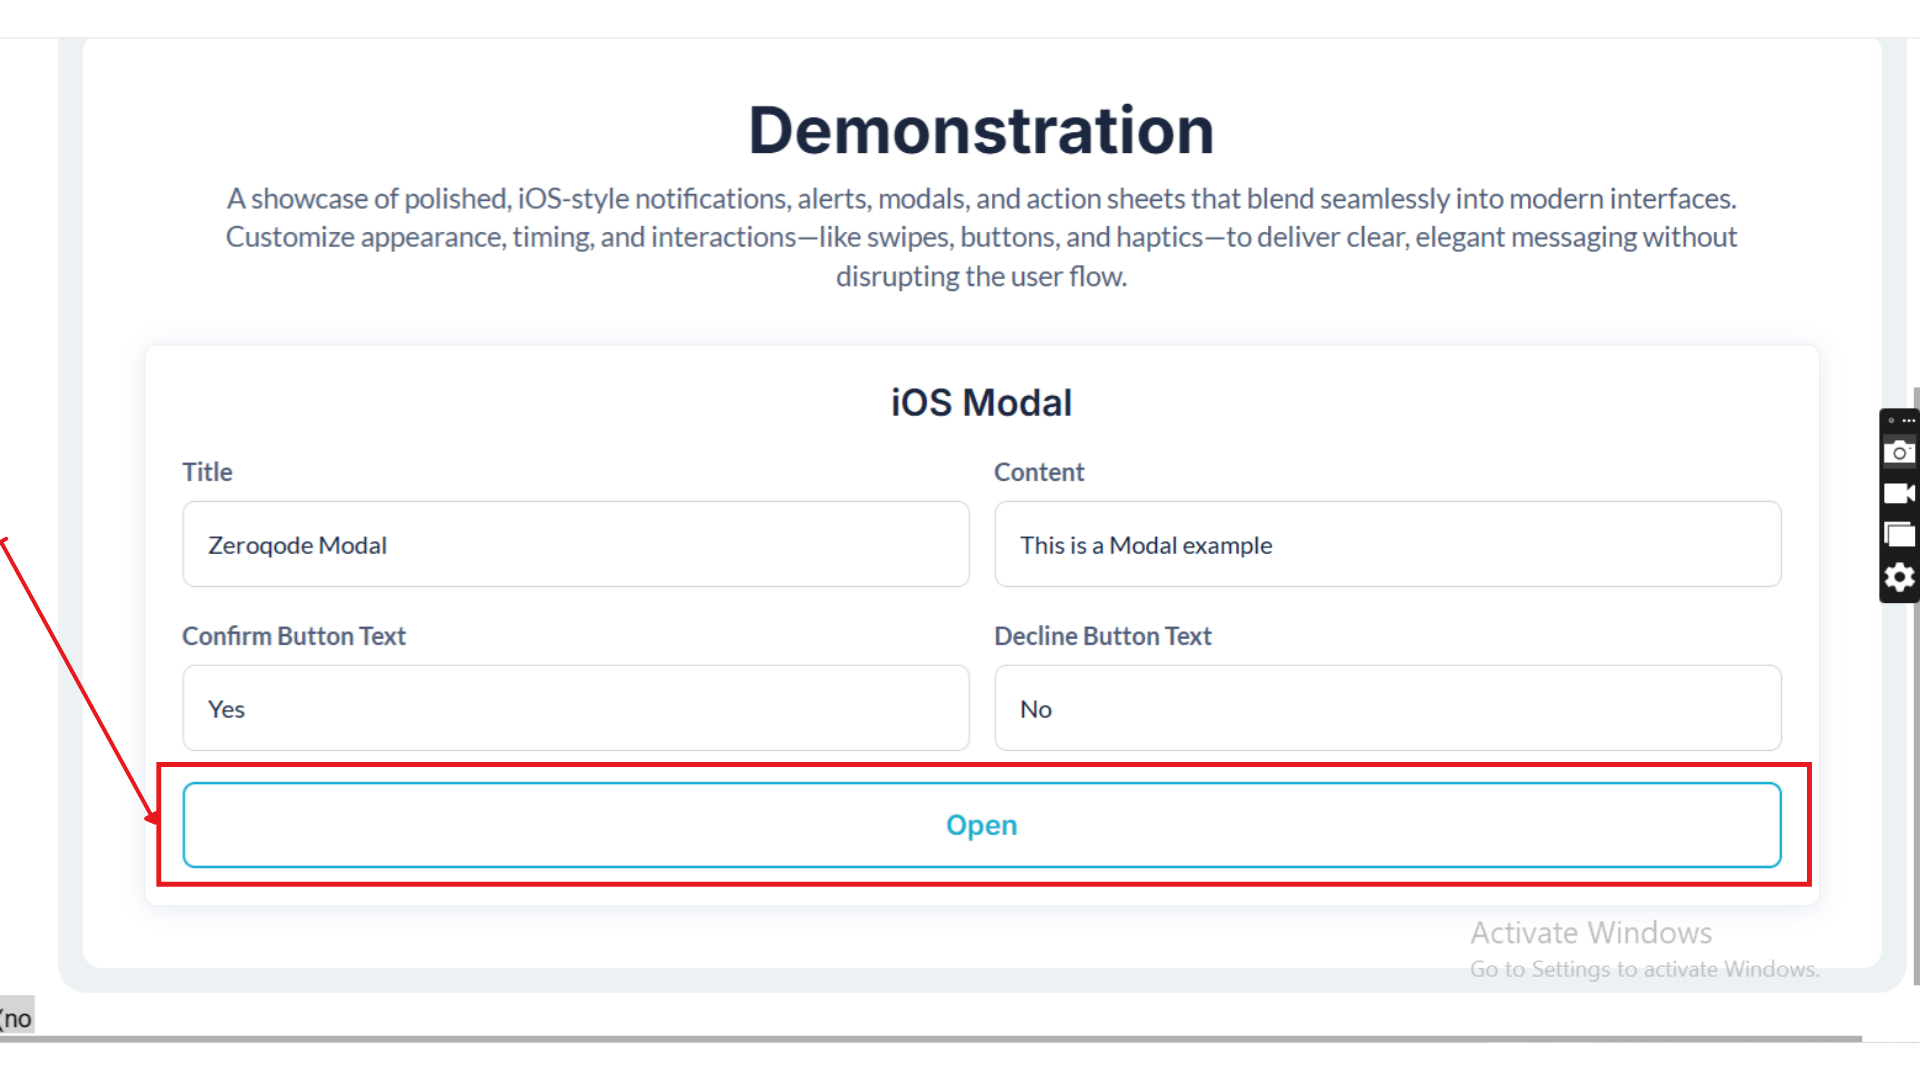This screenshot has width=1920, height=1080.
Task: Click the small dot icon in capture toolbar
Action: 1891,421
